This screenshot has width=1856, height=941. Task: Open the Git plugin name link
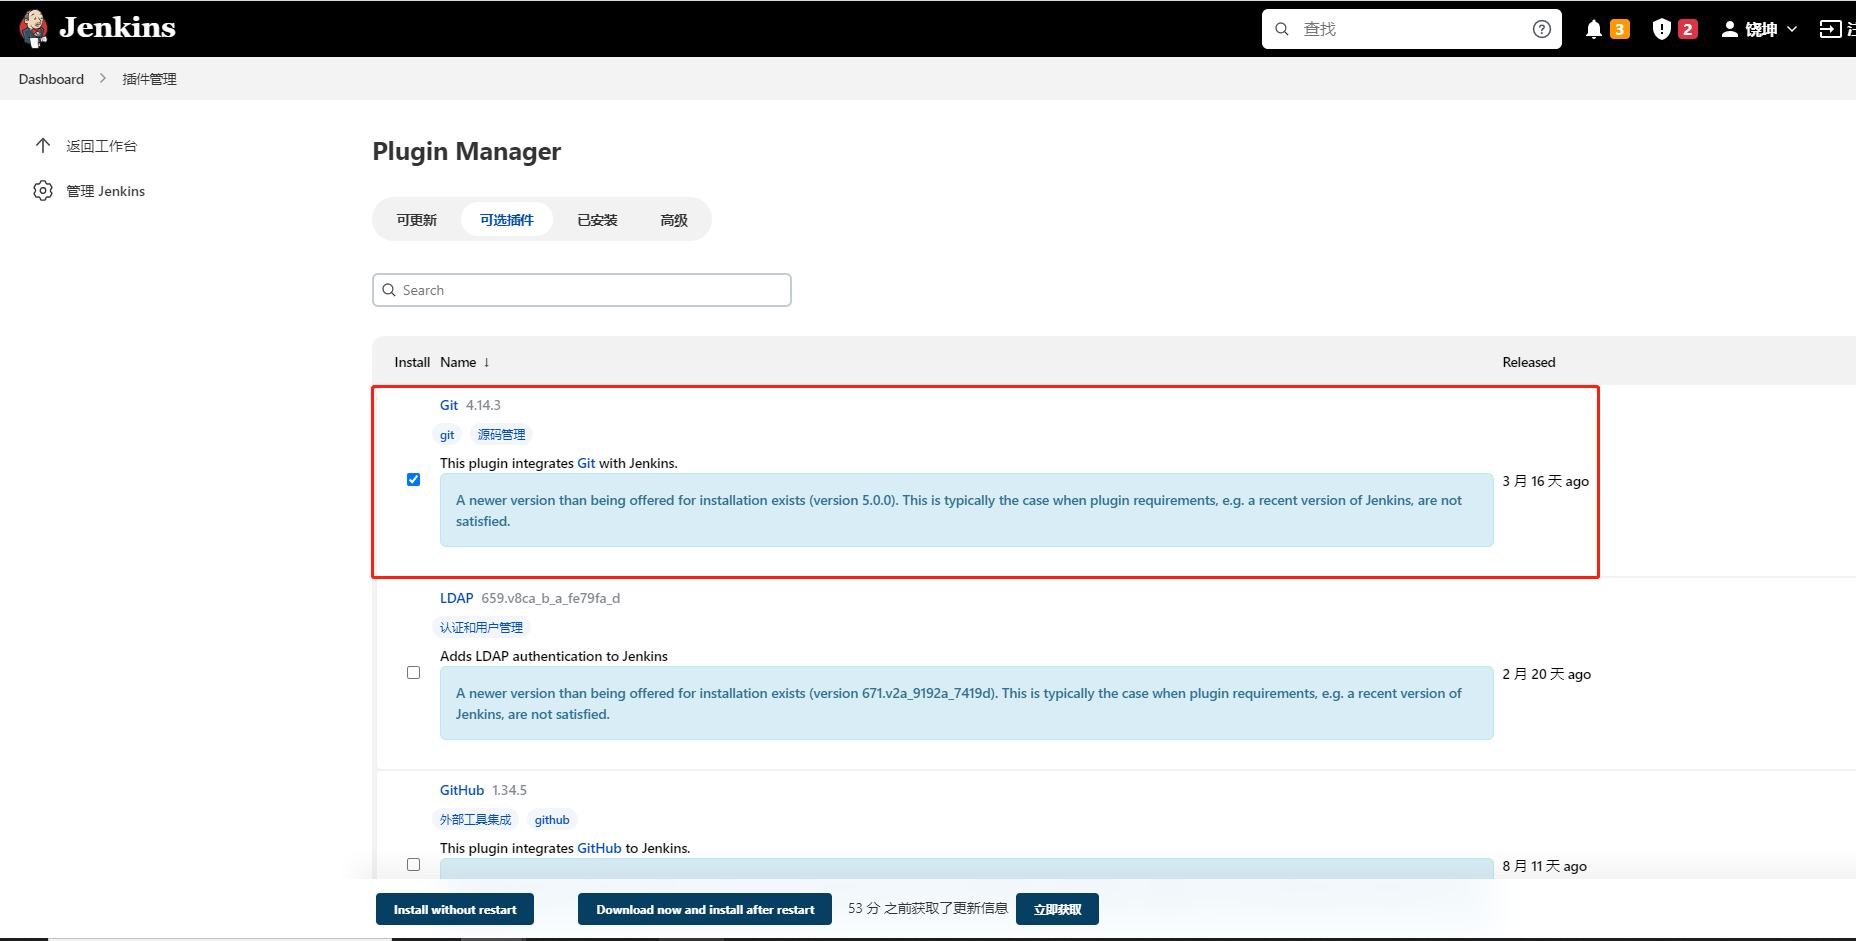449,405
